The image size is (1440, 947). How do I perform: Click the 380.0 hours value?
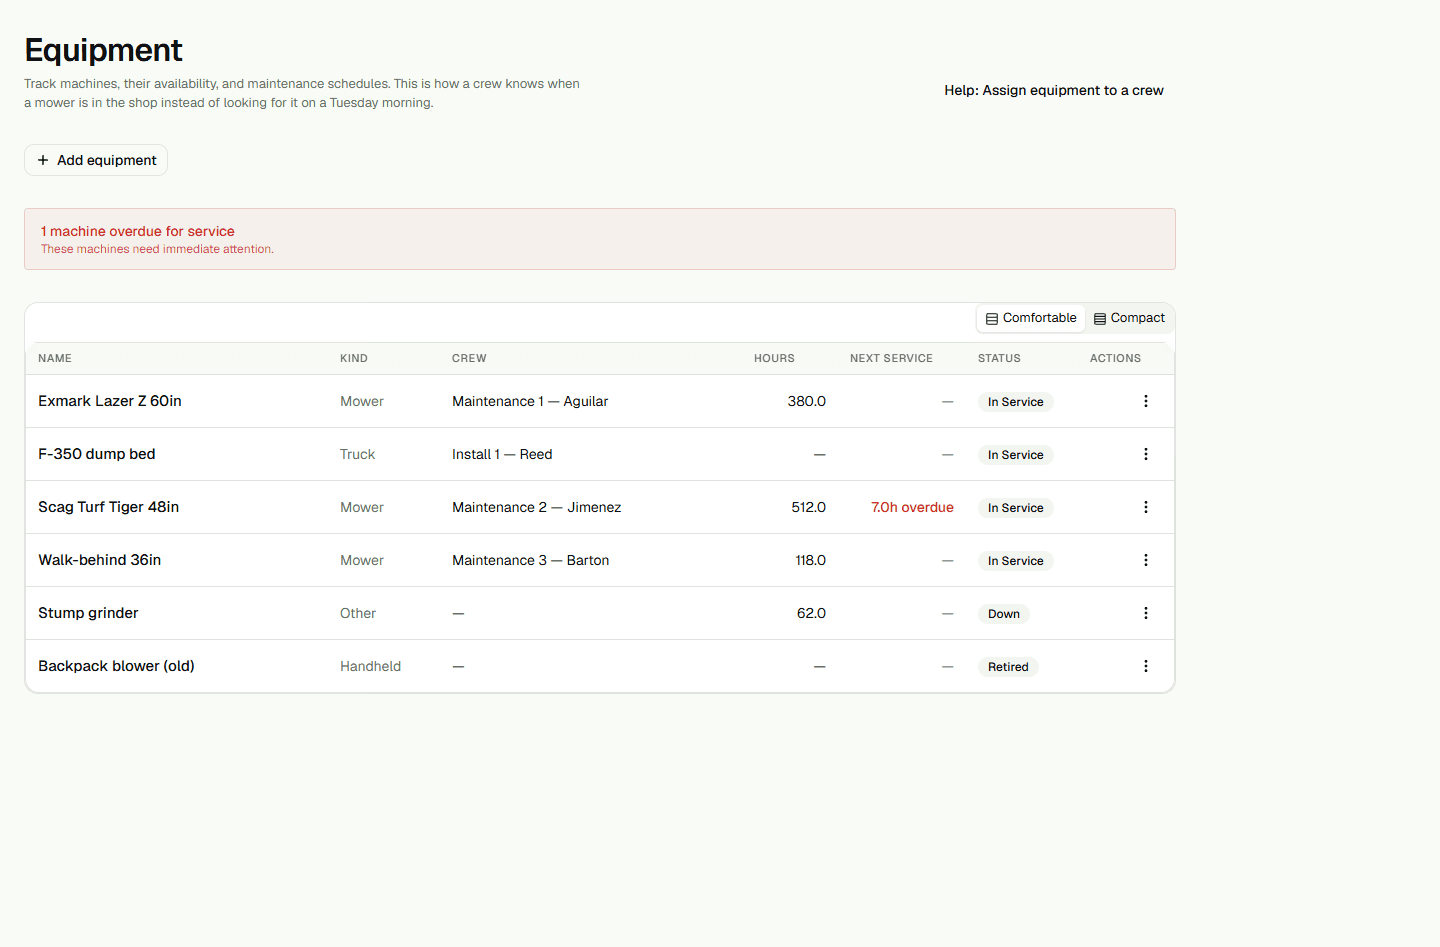807,401
